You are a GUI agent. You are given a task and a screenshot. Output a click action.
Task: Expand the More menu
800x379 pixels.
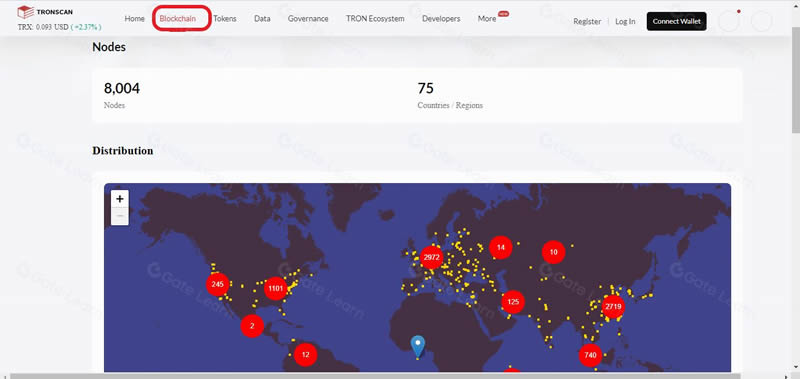(x=487, y=19)
